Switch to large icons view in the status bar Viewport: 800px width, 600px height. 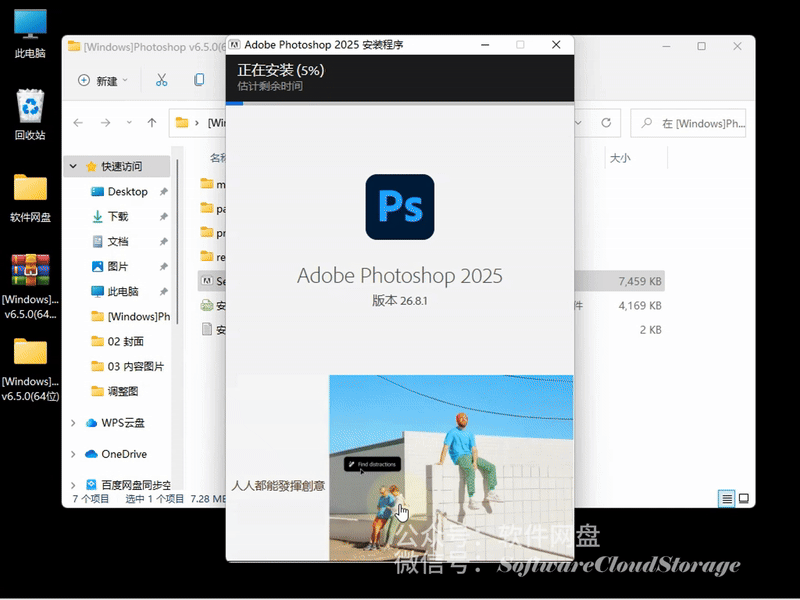tap(744, 498)
